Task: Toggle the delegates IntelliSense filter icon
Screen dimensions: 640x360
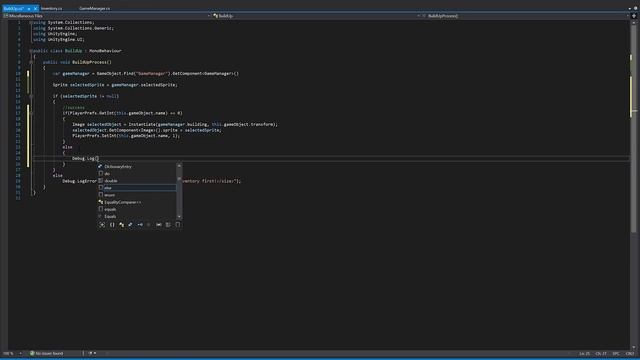Action: (149, 224)
